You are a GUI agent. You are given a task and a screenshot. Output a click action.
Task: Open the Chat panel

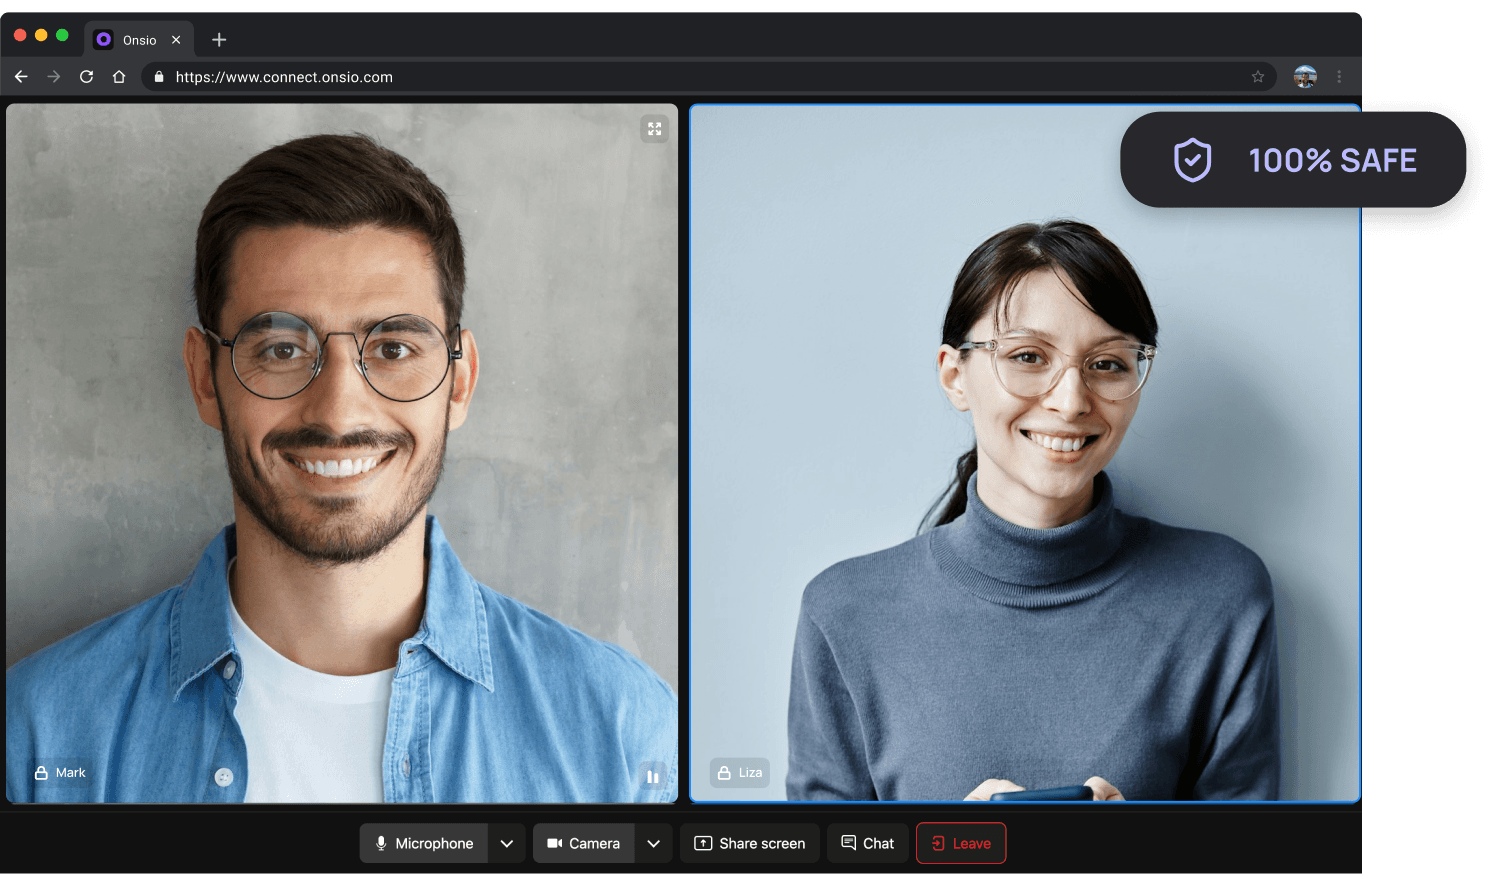tap(868, 843)
